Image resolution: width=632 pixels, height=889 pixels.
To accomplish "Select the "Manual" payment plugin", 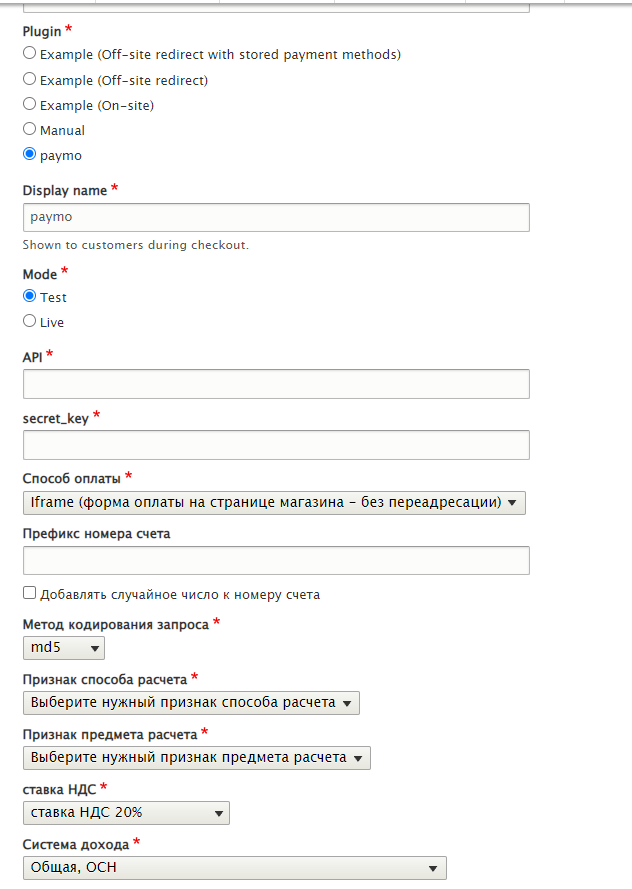I will [29, 128].
